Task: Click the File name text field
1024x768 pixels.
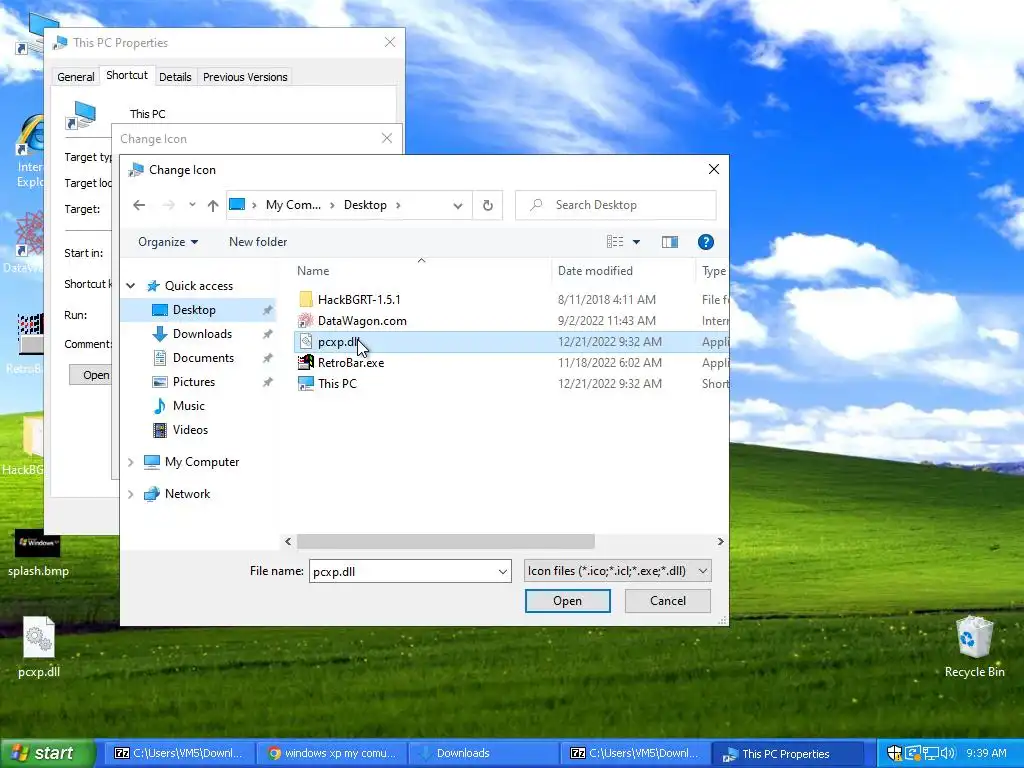Action: (x=403, y=571)
